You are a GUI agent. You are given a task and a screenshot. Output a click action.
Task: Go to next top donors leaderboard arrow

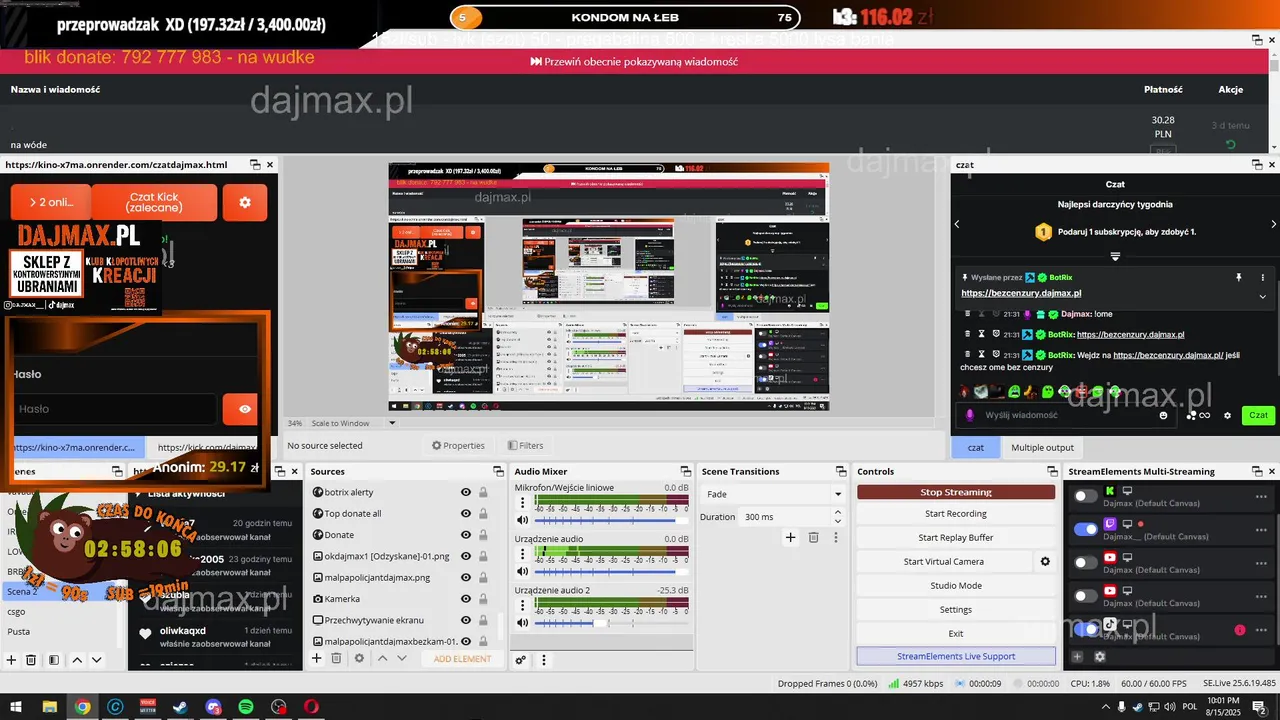pyautogui.click(x=1273, y=224)
